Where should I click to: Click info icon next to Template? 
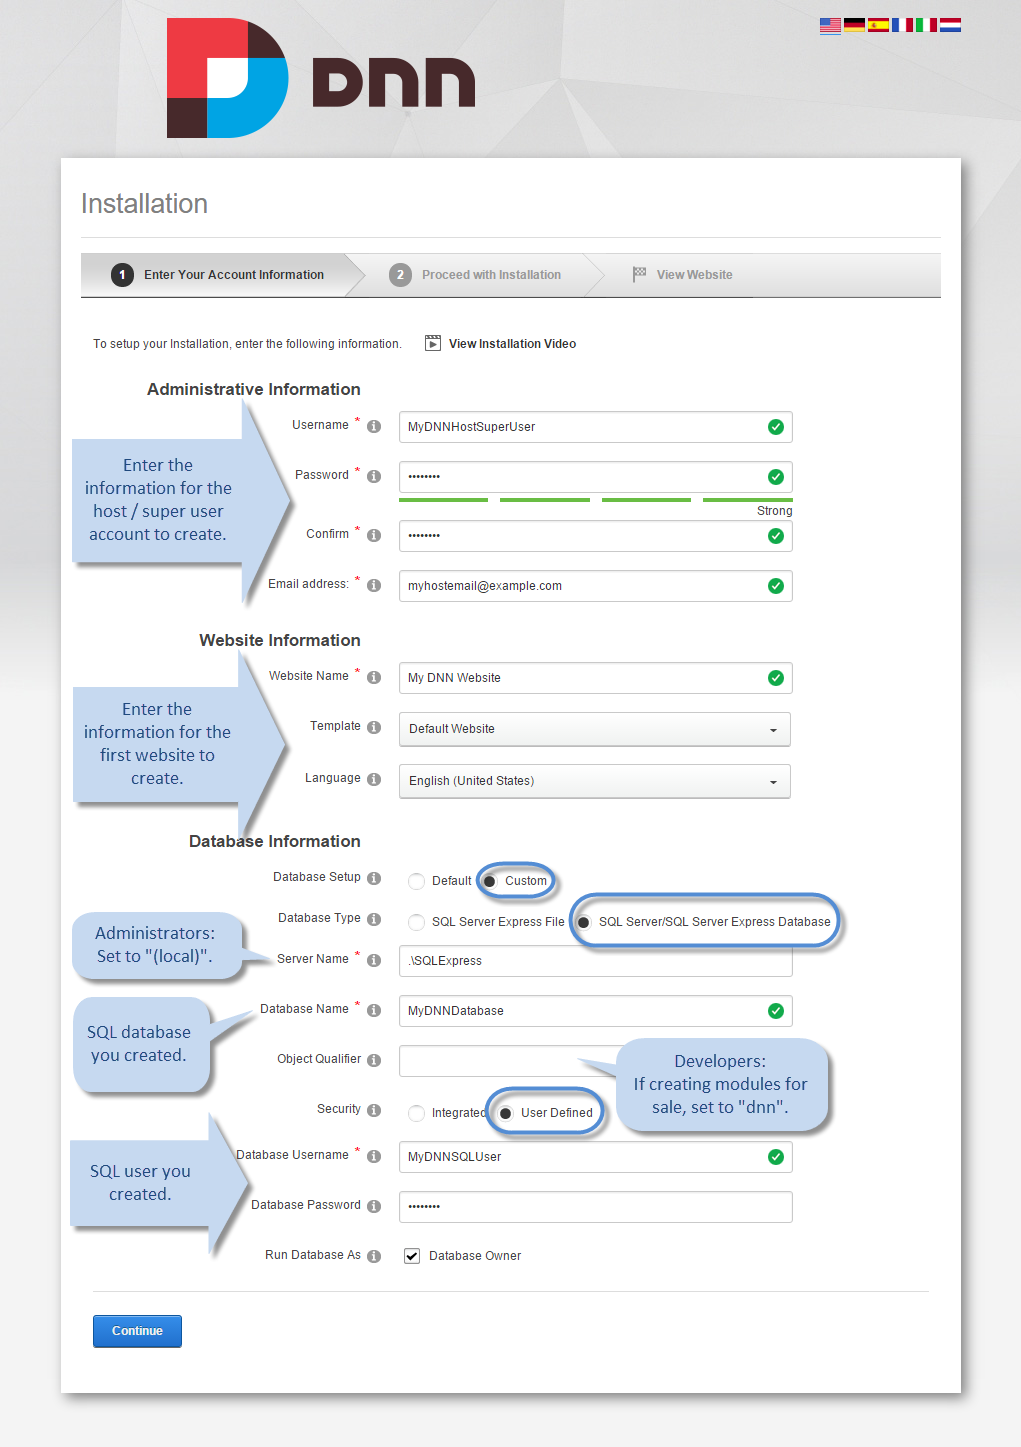point(374,727)
